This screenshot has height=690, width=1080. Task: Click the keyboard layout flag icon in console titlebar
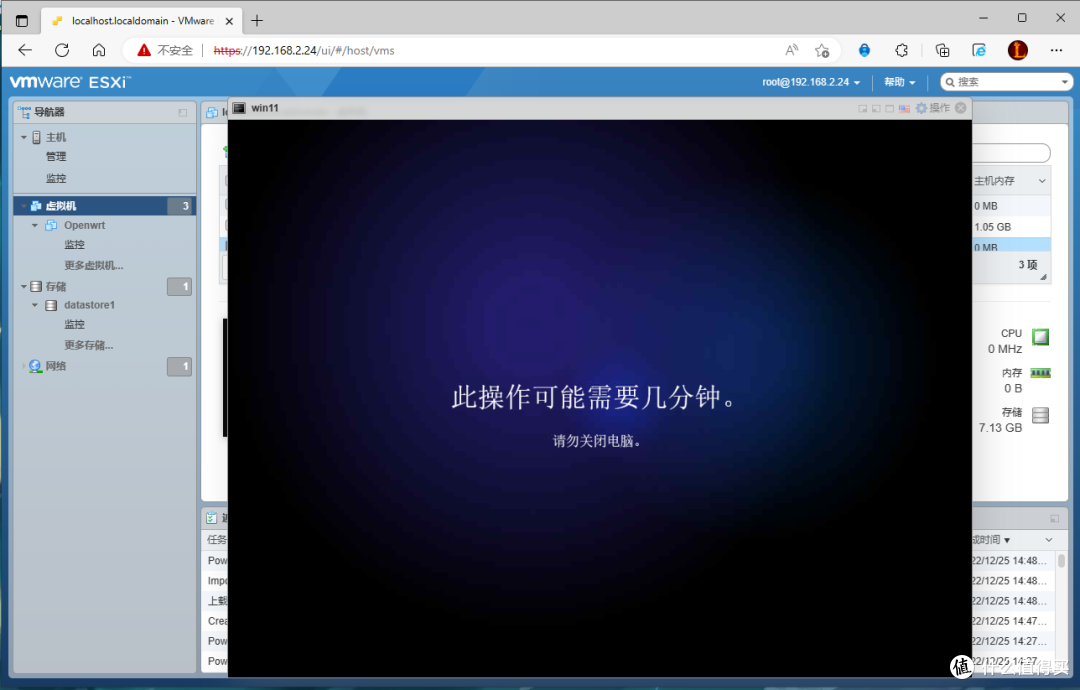(x=905, y=108)
